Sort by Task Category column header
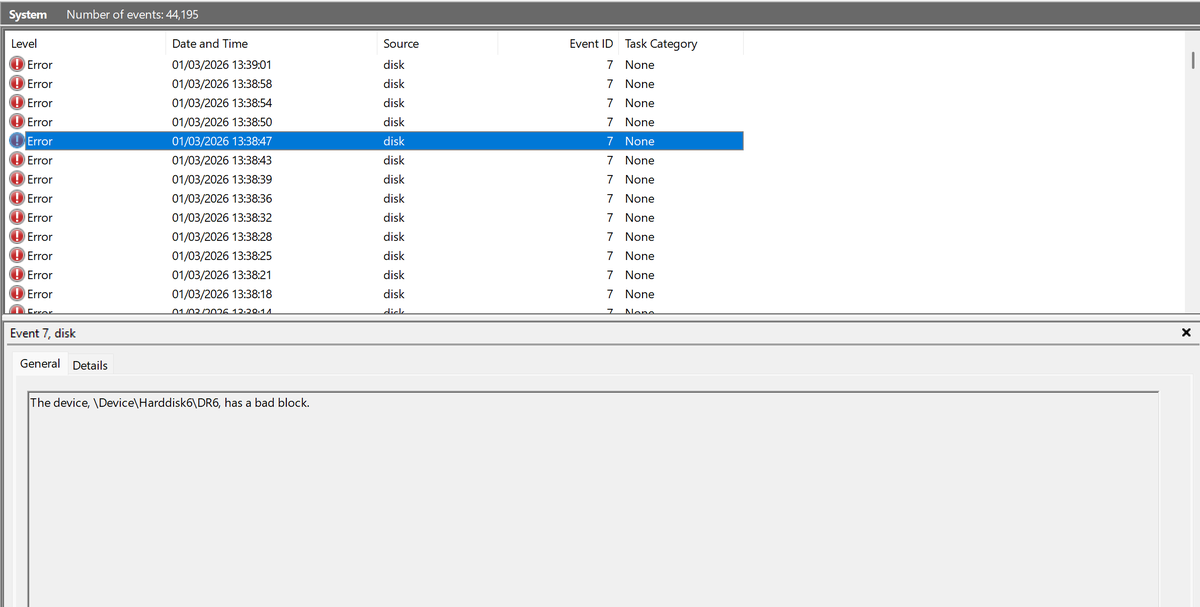Screen dimensions: 1200x607 681,44
